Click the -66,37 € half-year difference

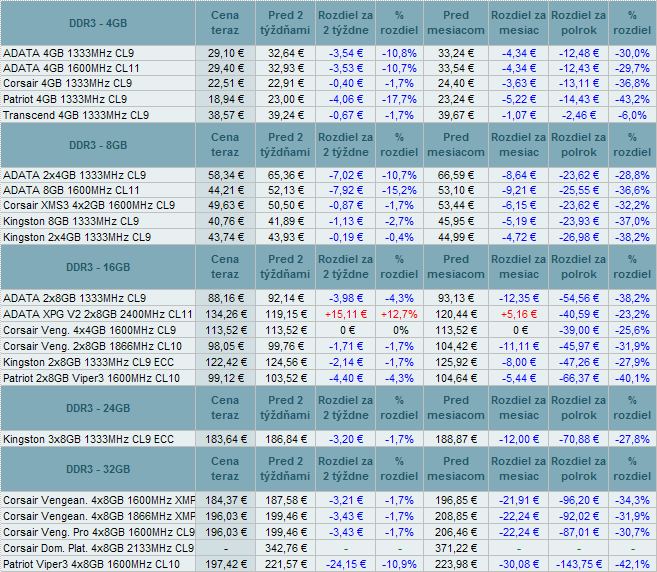579,378
